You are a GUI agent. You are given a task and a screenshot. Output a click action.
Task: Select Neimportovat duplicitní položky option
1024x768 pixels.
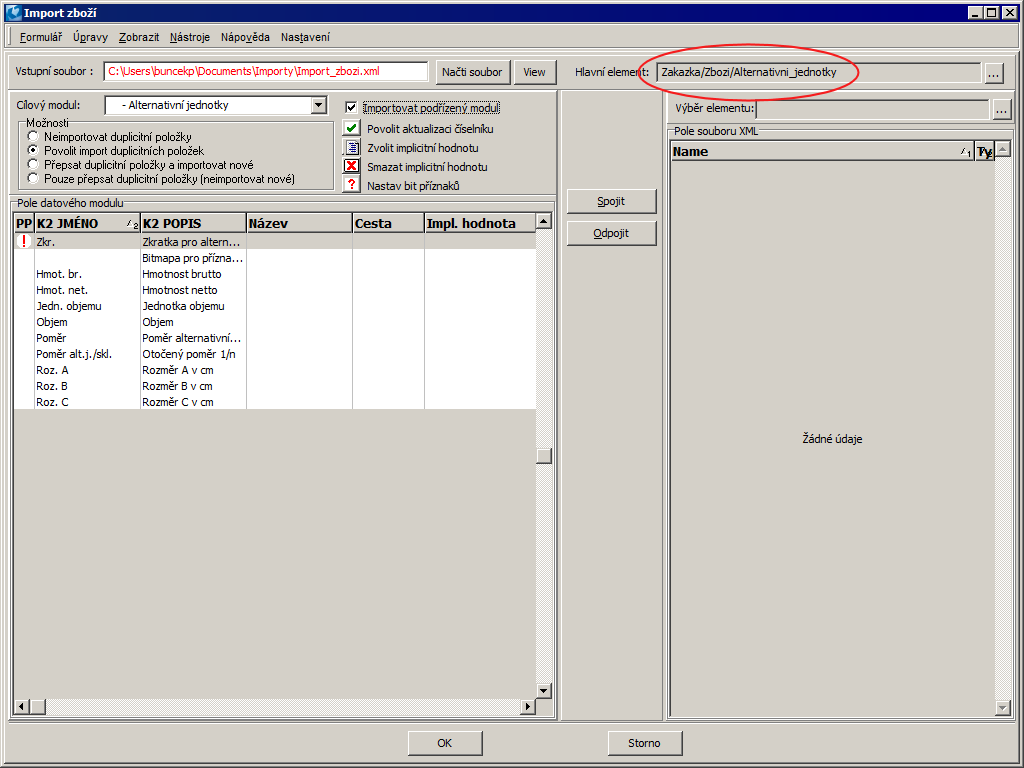coord(33,136)
